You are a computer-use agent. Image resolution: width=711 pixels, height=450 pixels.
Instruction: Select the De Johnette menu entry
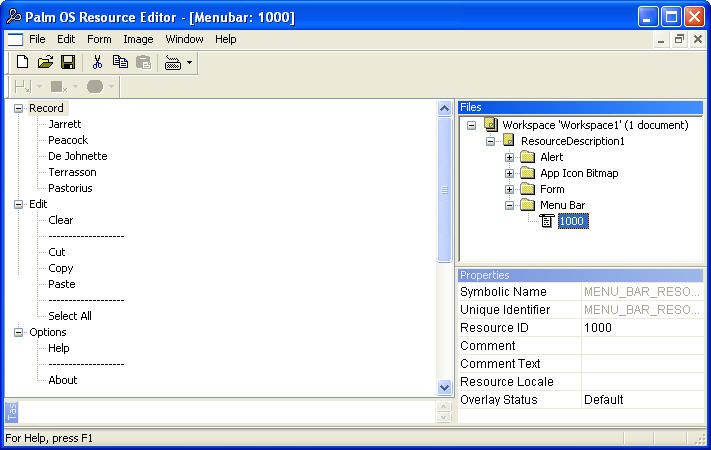[x=78, y=156]
